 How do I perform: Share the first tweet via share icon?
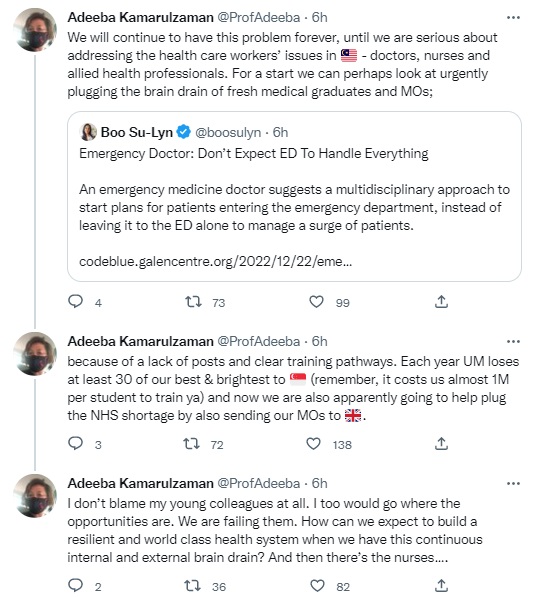[x=441, y=302]
